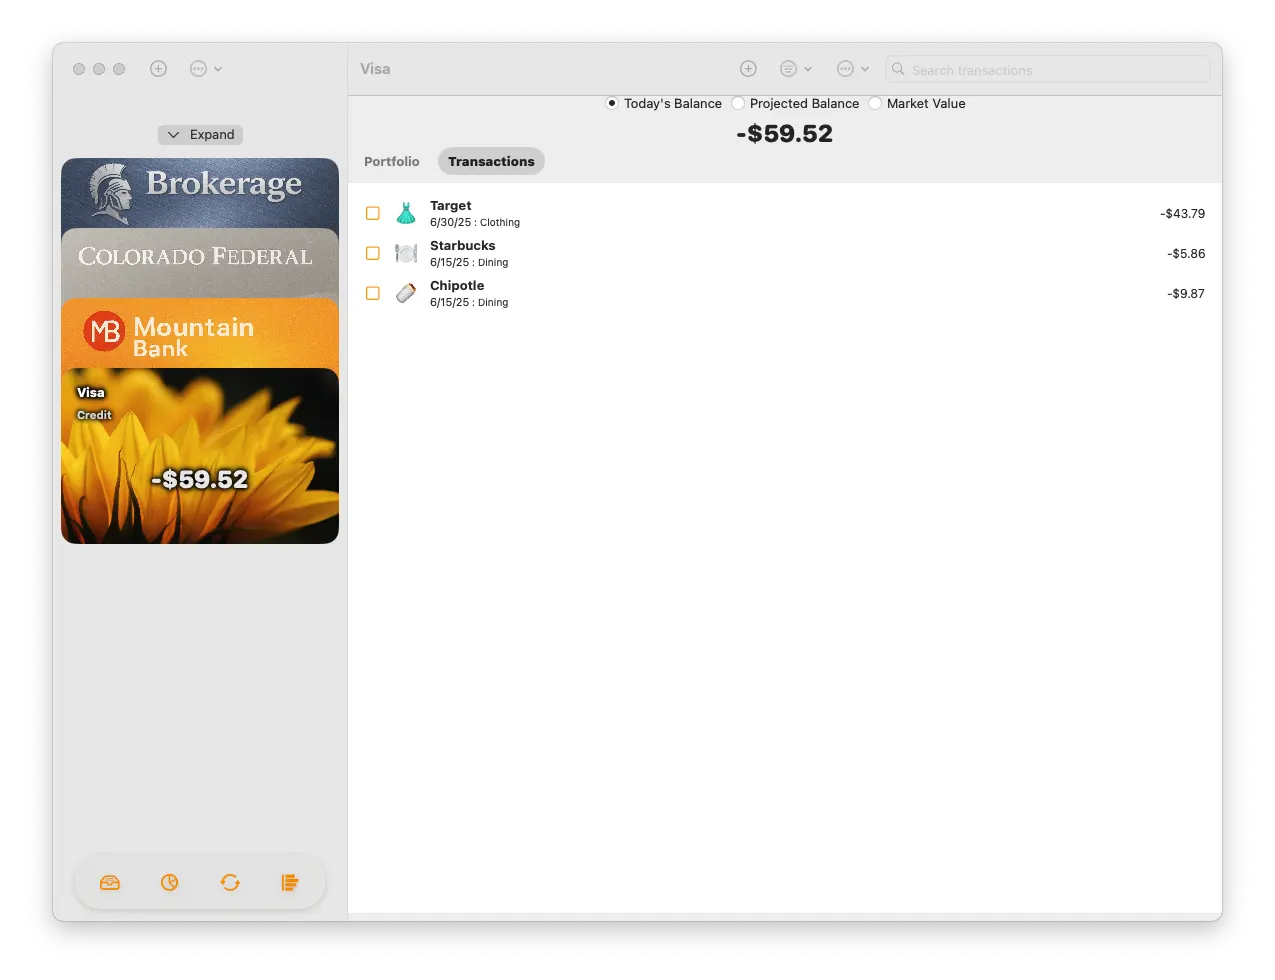The height and width of the screenshot is (980, 1275).
Task: Switch to the Transactions tab
Action: [491, 161]
